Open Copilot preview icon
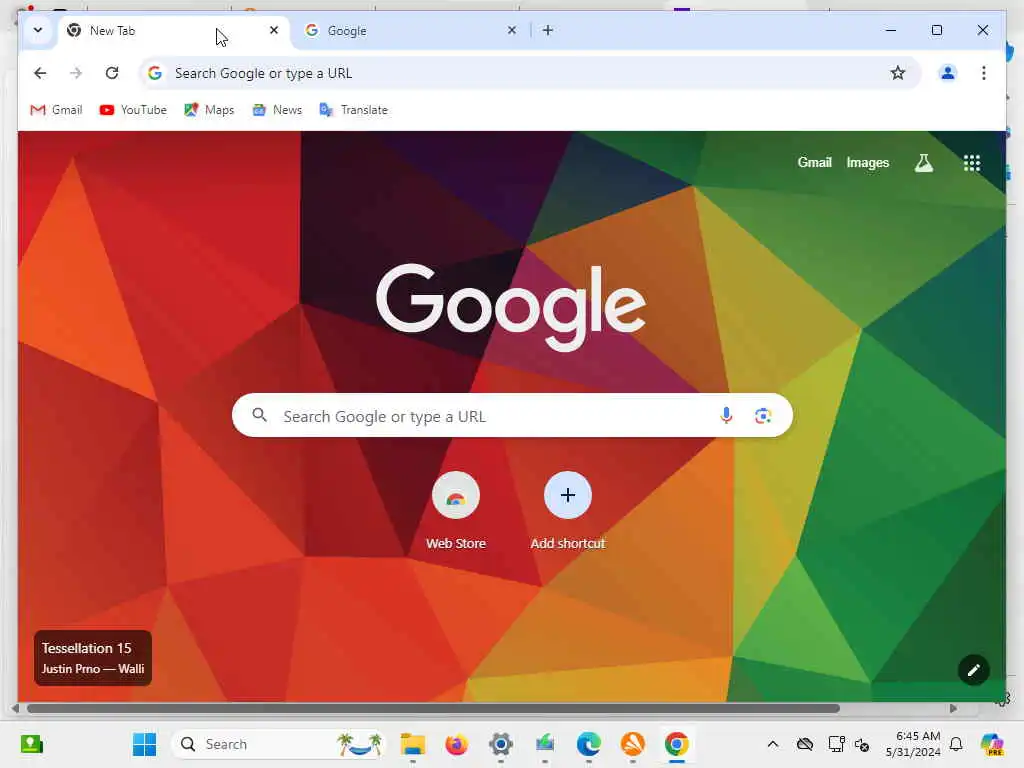 992,744
